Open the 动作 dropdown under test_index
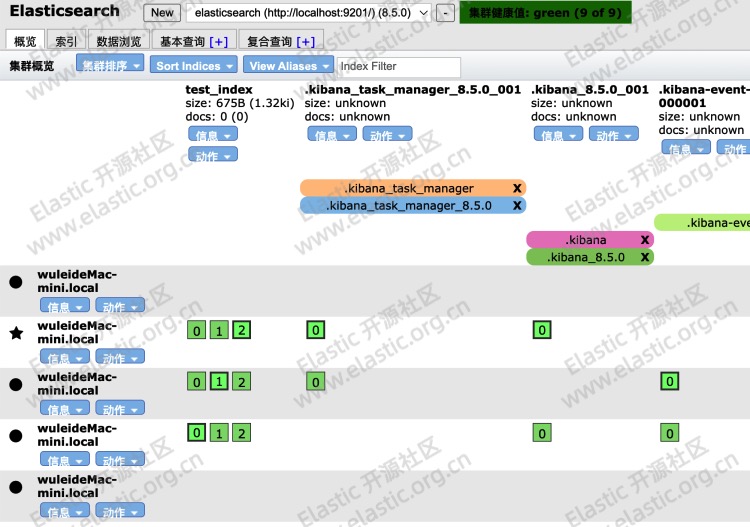This screenshot has height=527, width=750. click(213, 155)
